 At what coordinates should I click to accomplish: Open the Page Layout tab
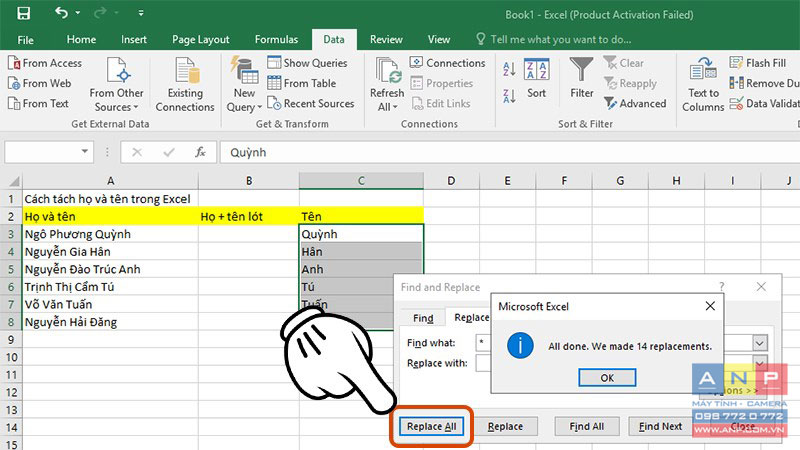click(201, 39)
